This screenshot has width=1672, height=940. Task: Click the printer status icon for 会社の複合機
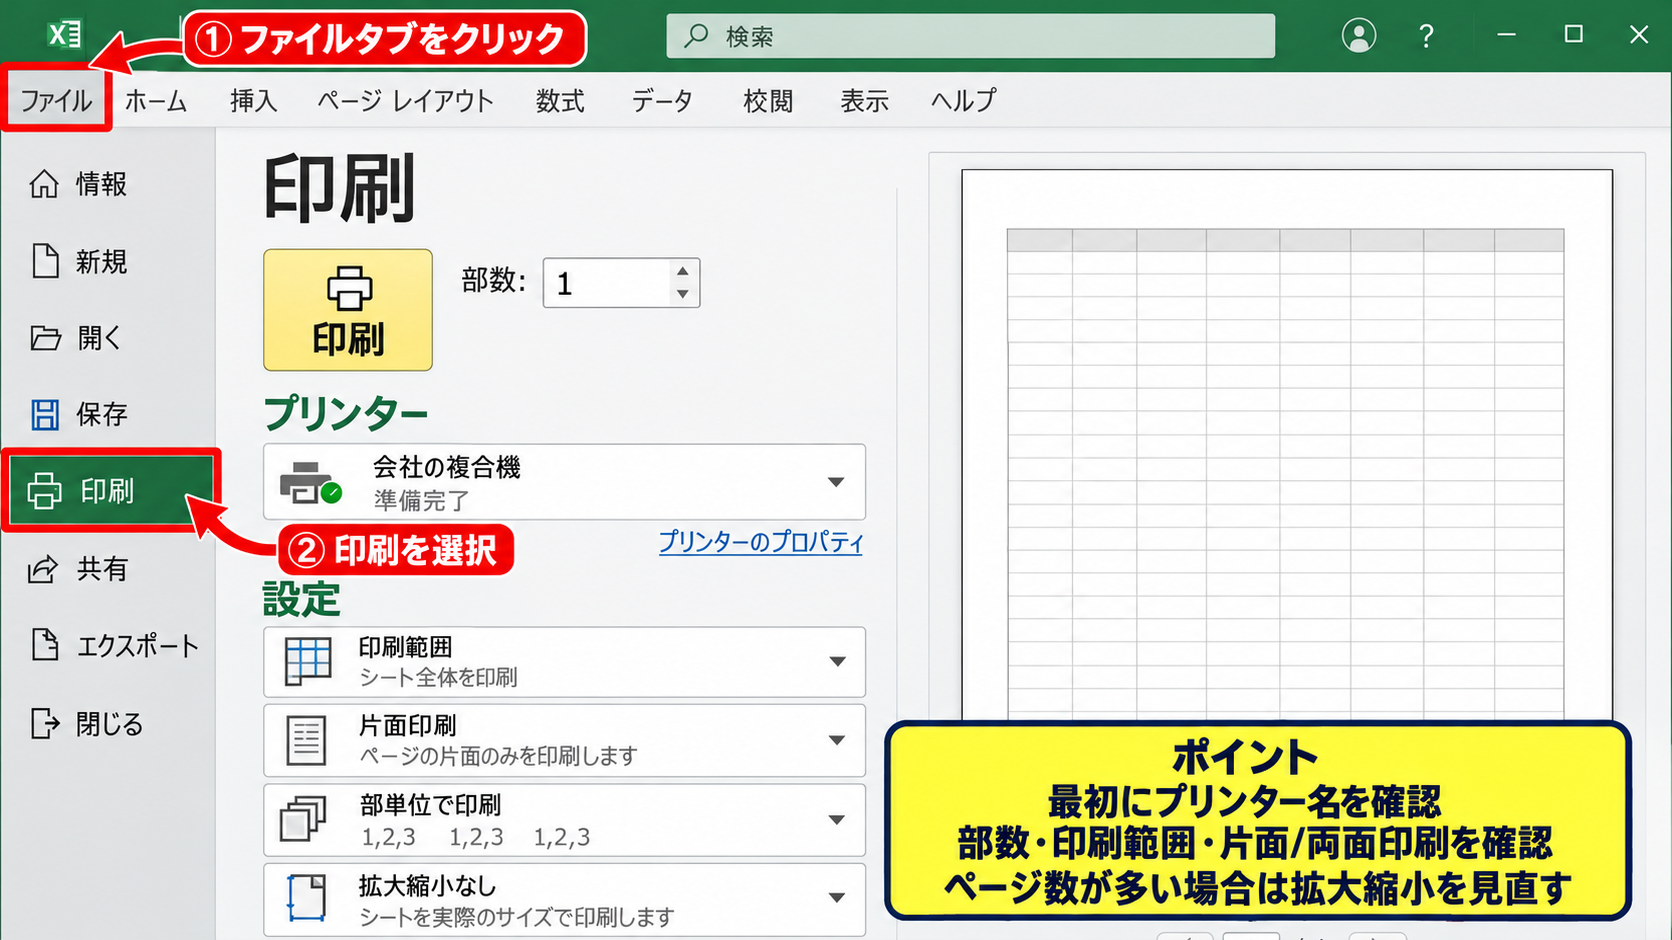[x=310, y=483]
